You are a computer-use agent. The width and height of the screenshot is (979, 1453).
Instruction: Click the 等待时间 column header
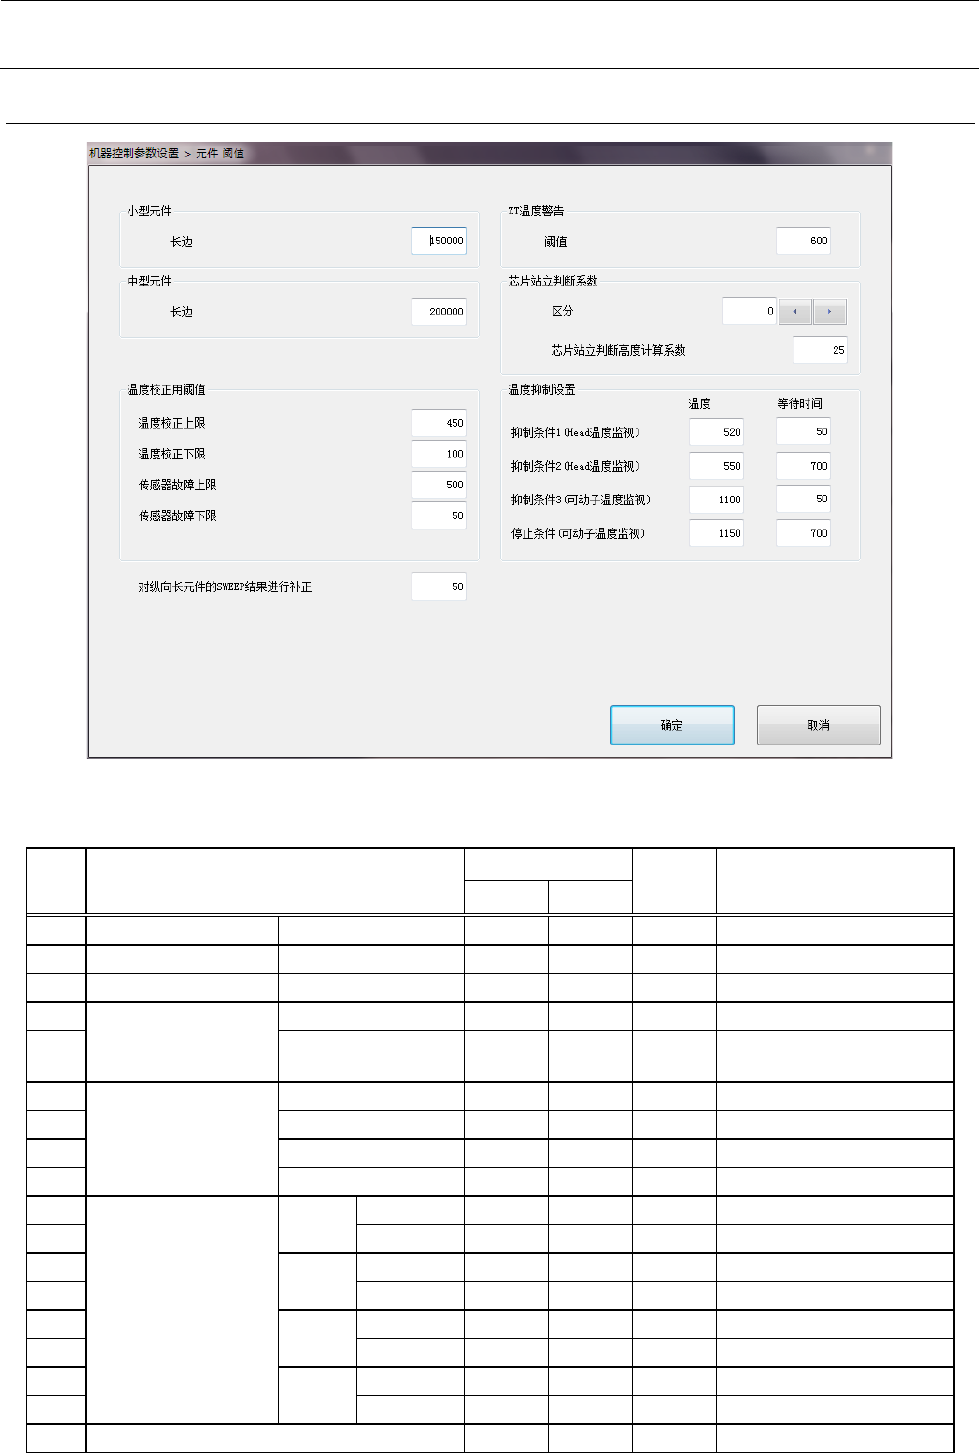[800, 404]
